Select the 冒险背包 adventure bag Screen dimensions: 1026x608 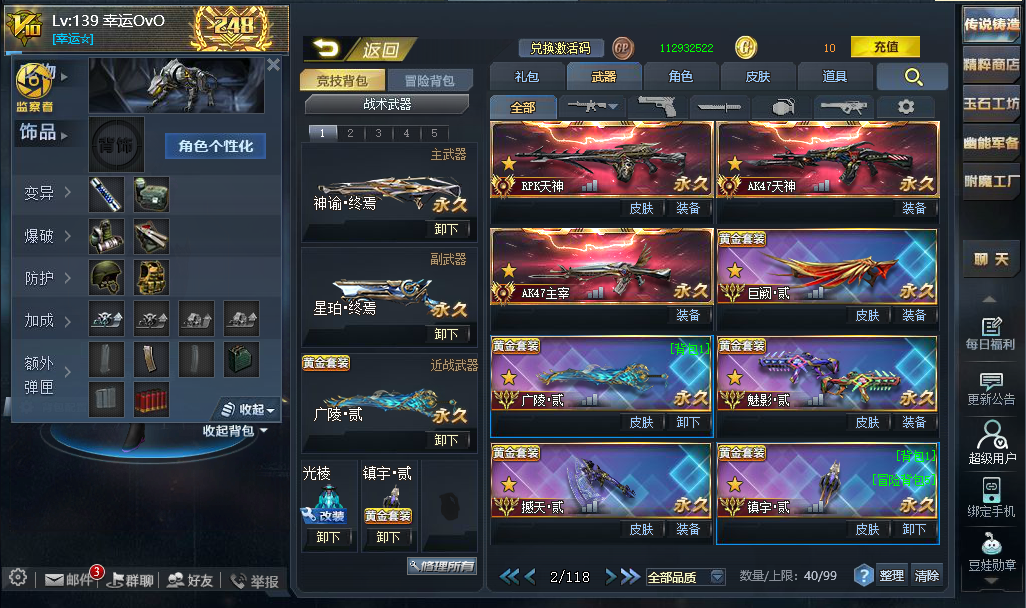coord(429,80)
